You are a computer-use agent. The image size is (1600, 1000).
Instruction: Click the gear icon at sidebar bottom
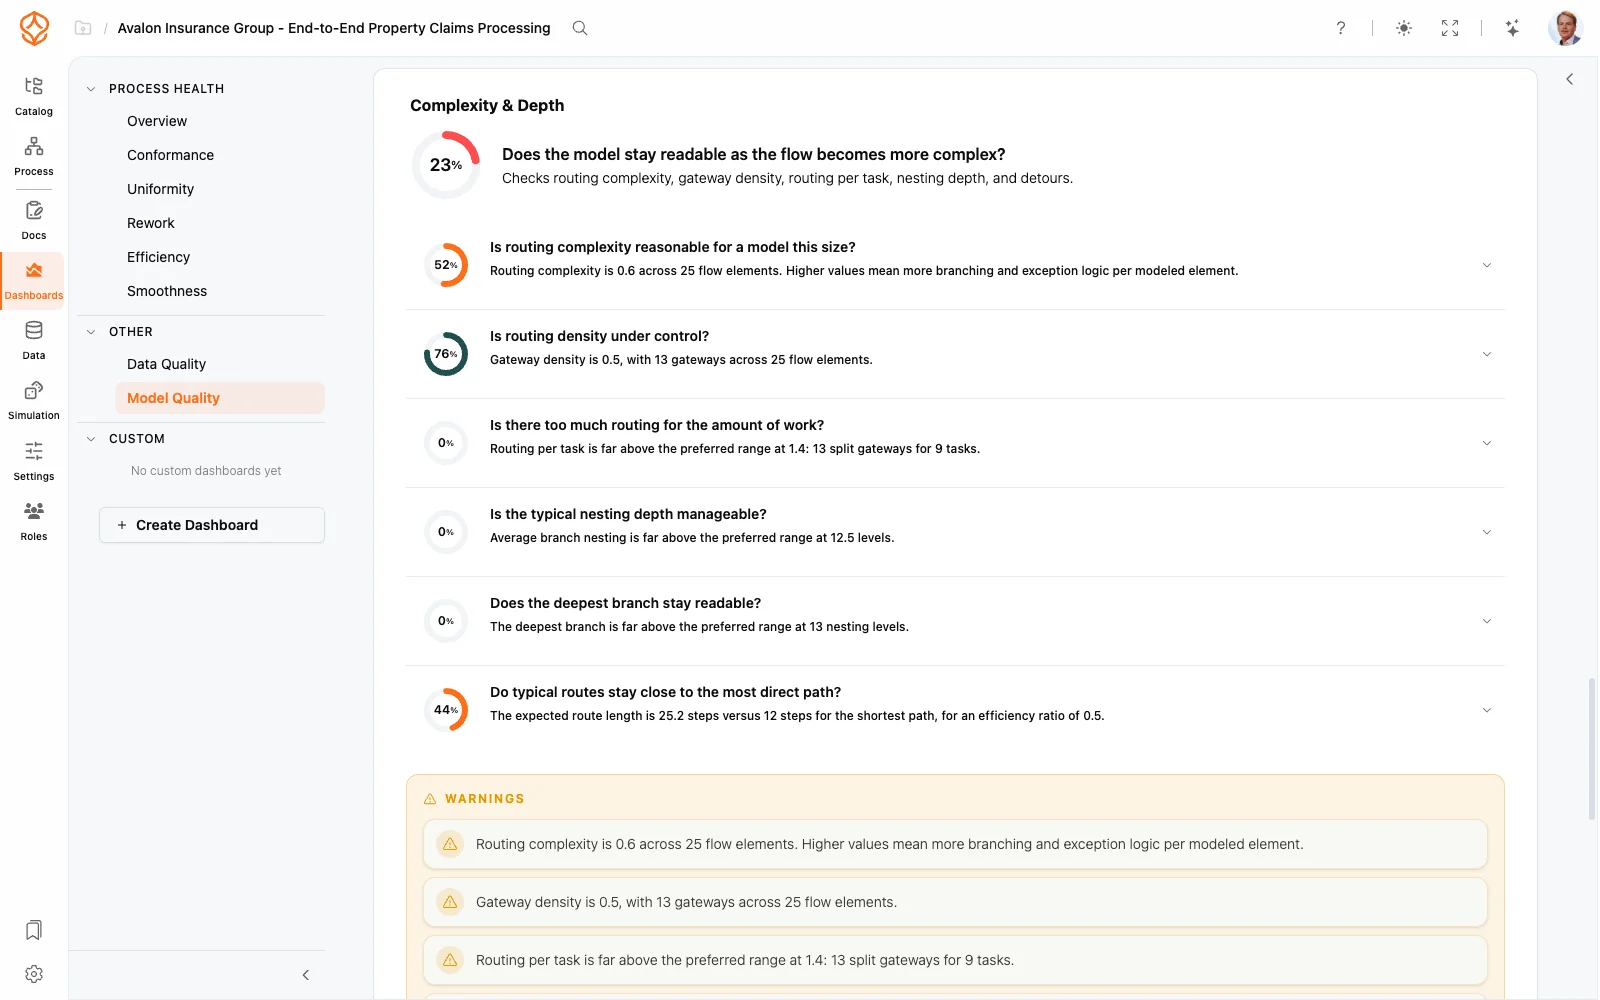click(34, 974)
